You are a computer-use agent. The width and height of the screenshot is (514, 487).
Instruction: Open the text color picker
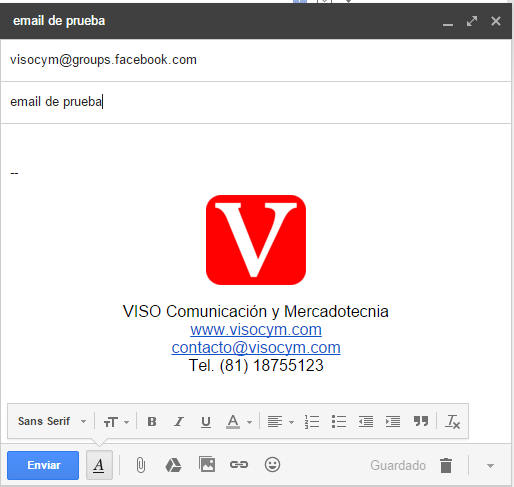[238, 422]
